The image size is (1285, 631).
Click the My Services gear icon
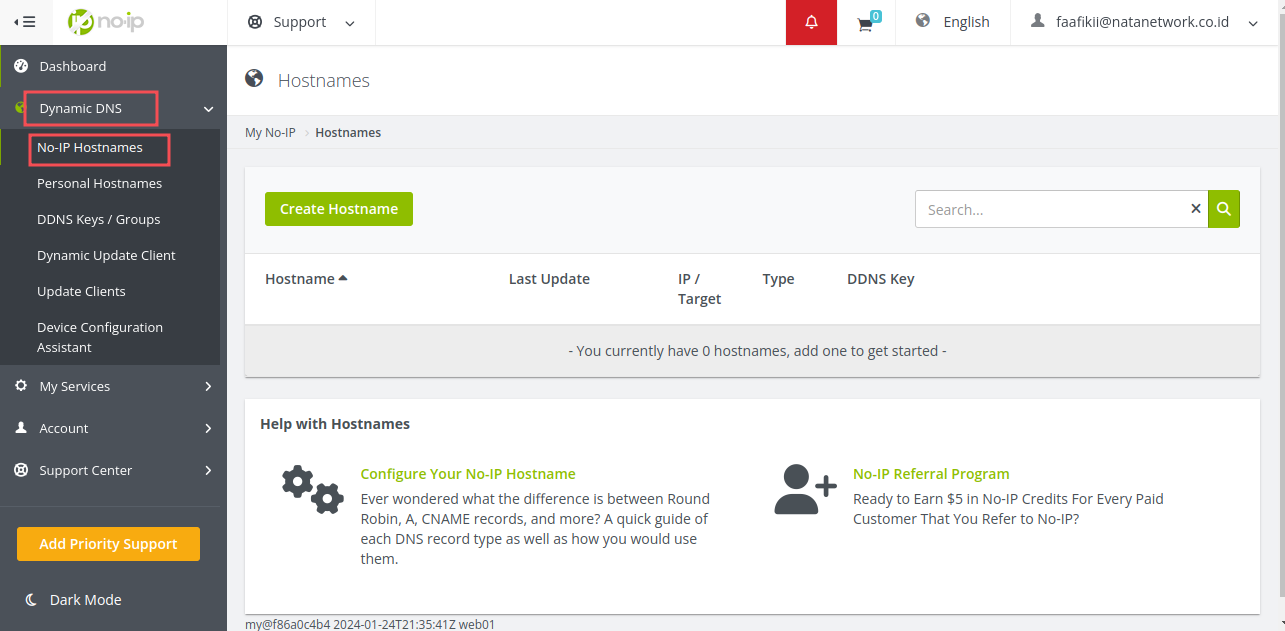(x=21, y=386)
